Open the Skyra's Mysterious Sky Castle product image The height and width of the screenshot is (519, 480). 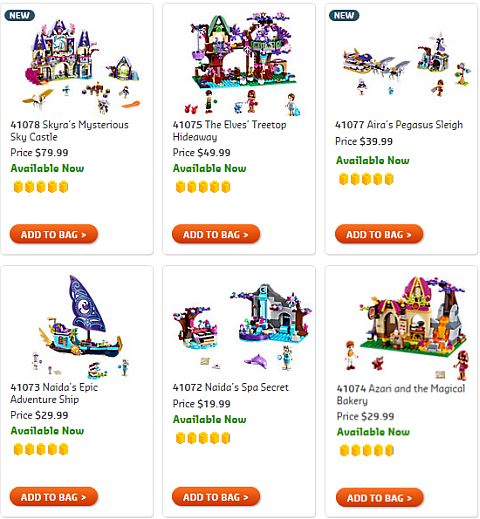[x=82, y=65]
